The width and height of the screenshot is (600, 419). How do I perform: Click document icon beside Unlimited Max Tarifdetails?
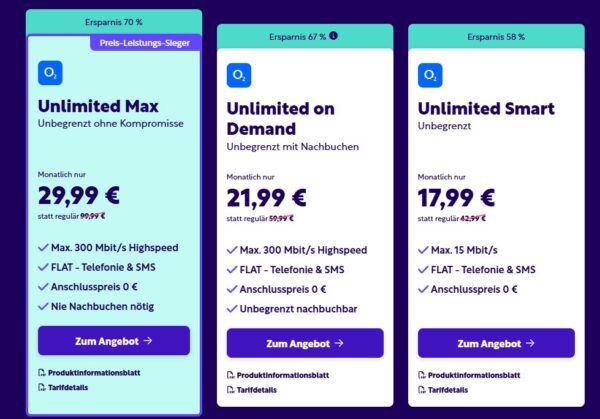tap(41, 389)
